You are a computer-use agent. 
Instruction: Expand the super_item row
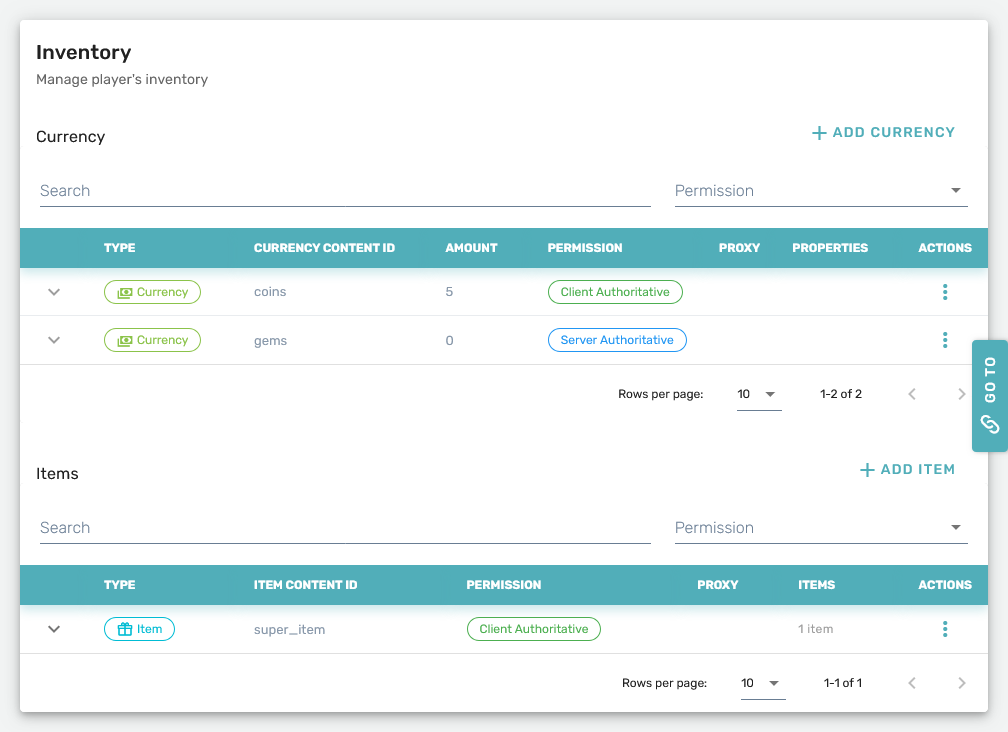tap(54, 629)
